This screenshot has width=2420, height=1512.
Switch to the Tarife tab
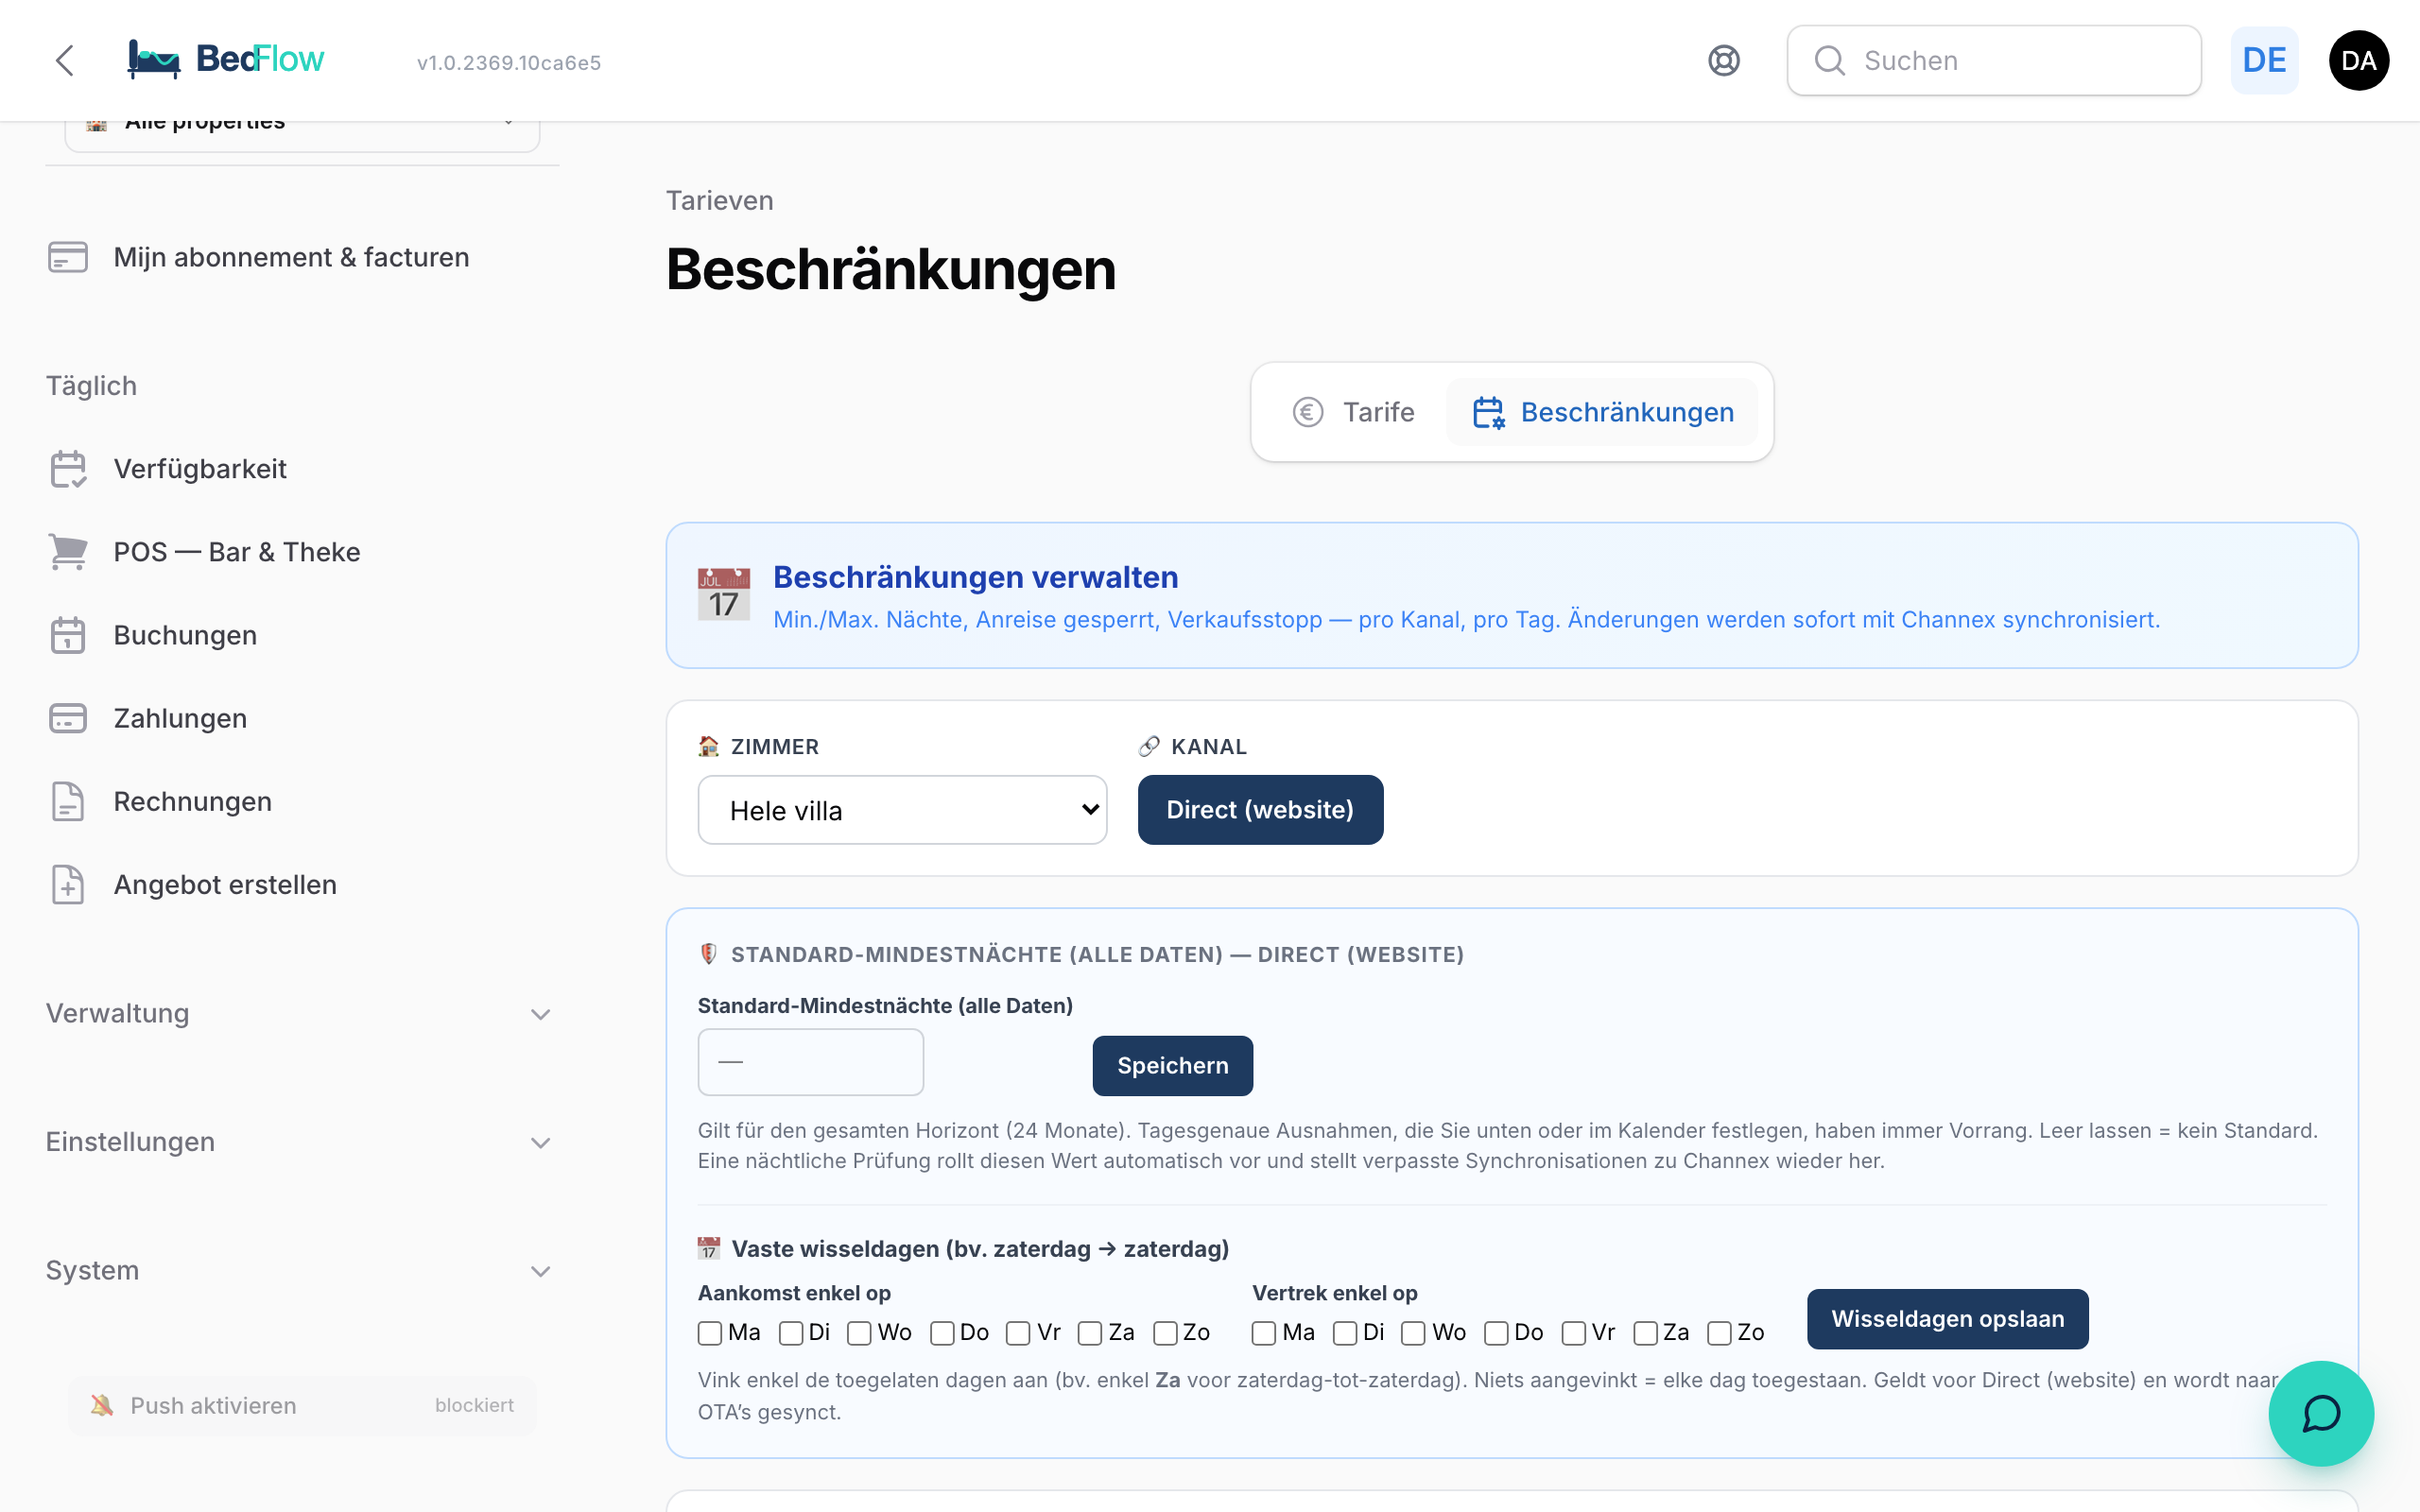1354,412
